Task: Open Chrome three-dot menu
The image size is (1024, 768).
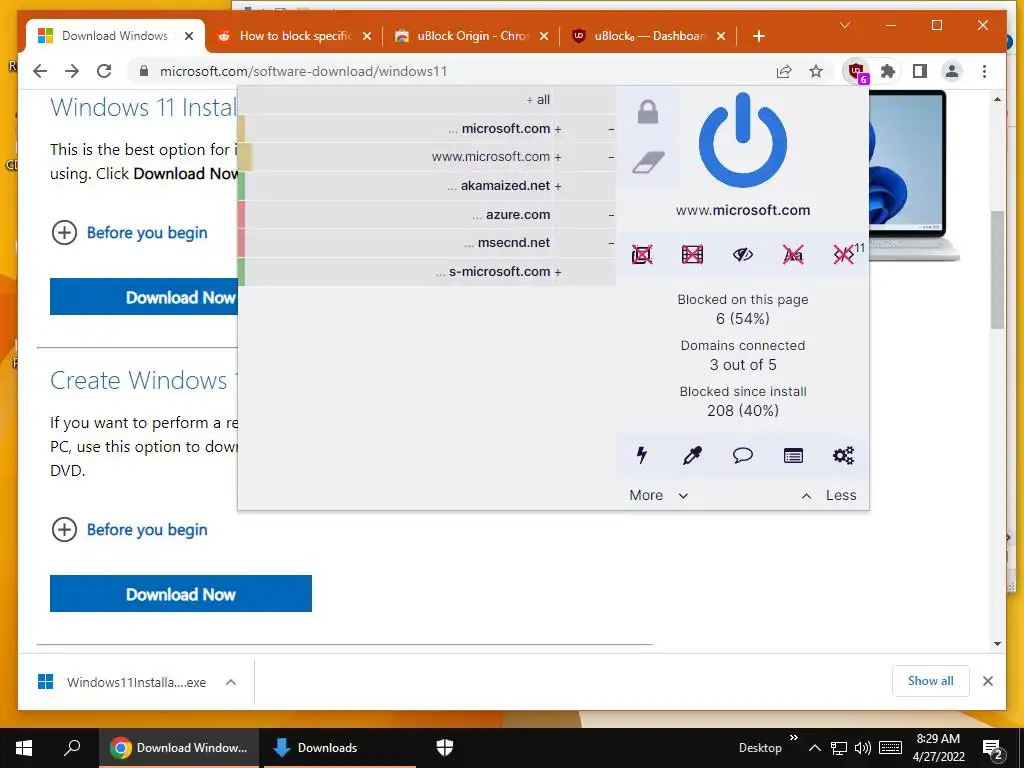Action: coord(984,71)
